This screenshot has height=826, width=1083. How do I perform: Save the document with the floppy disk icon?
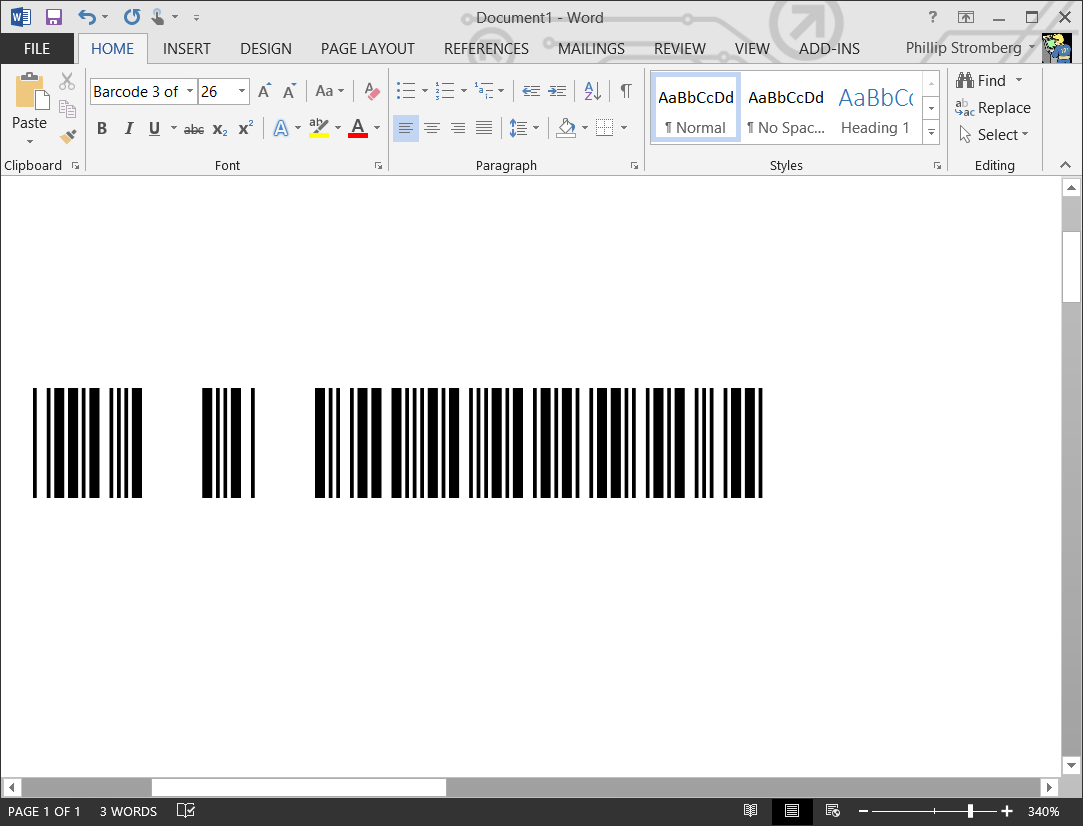point(53,17)
